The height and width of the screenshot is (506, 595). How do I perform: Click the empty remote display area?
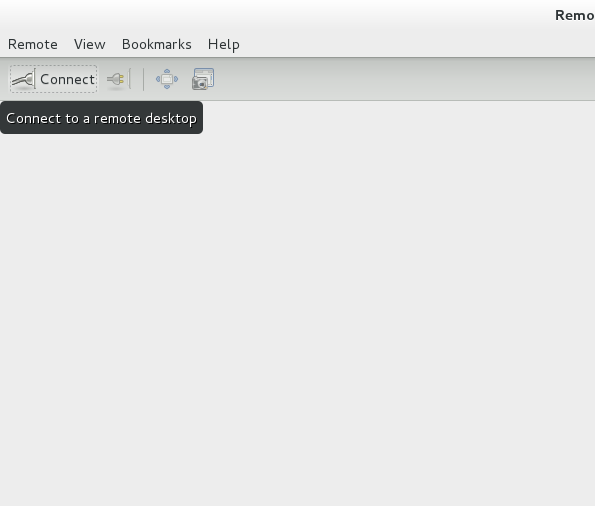click(x=298, y=304)
